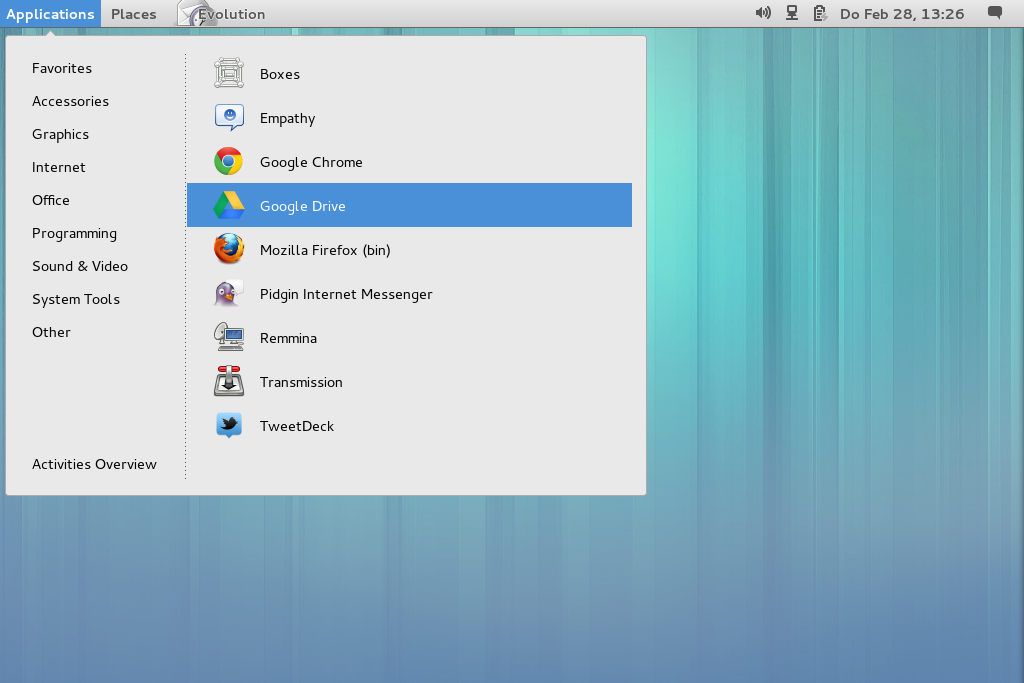The height and width of the screenshot is (683, 1024).
Task: Click the 'Boxes' text label
Action: click(x=280, y=74)
